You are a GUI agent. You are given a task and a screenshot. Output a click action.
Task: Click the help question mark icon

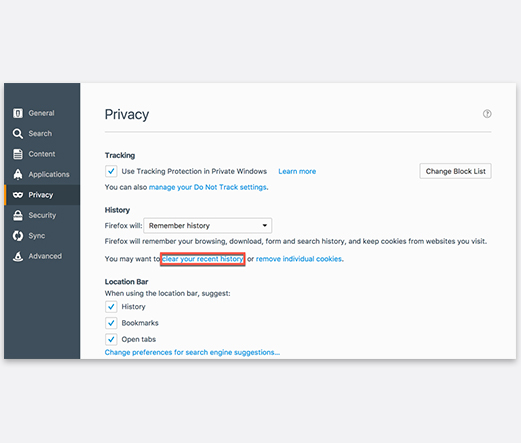tap(487, 114)
